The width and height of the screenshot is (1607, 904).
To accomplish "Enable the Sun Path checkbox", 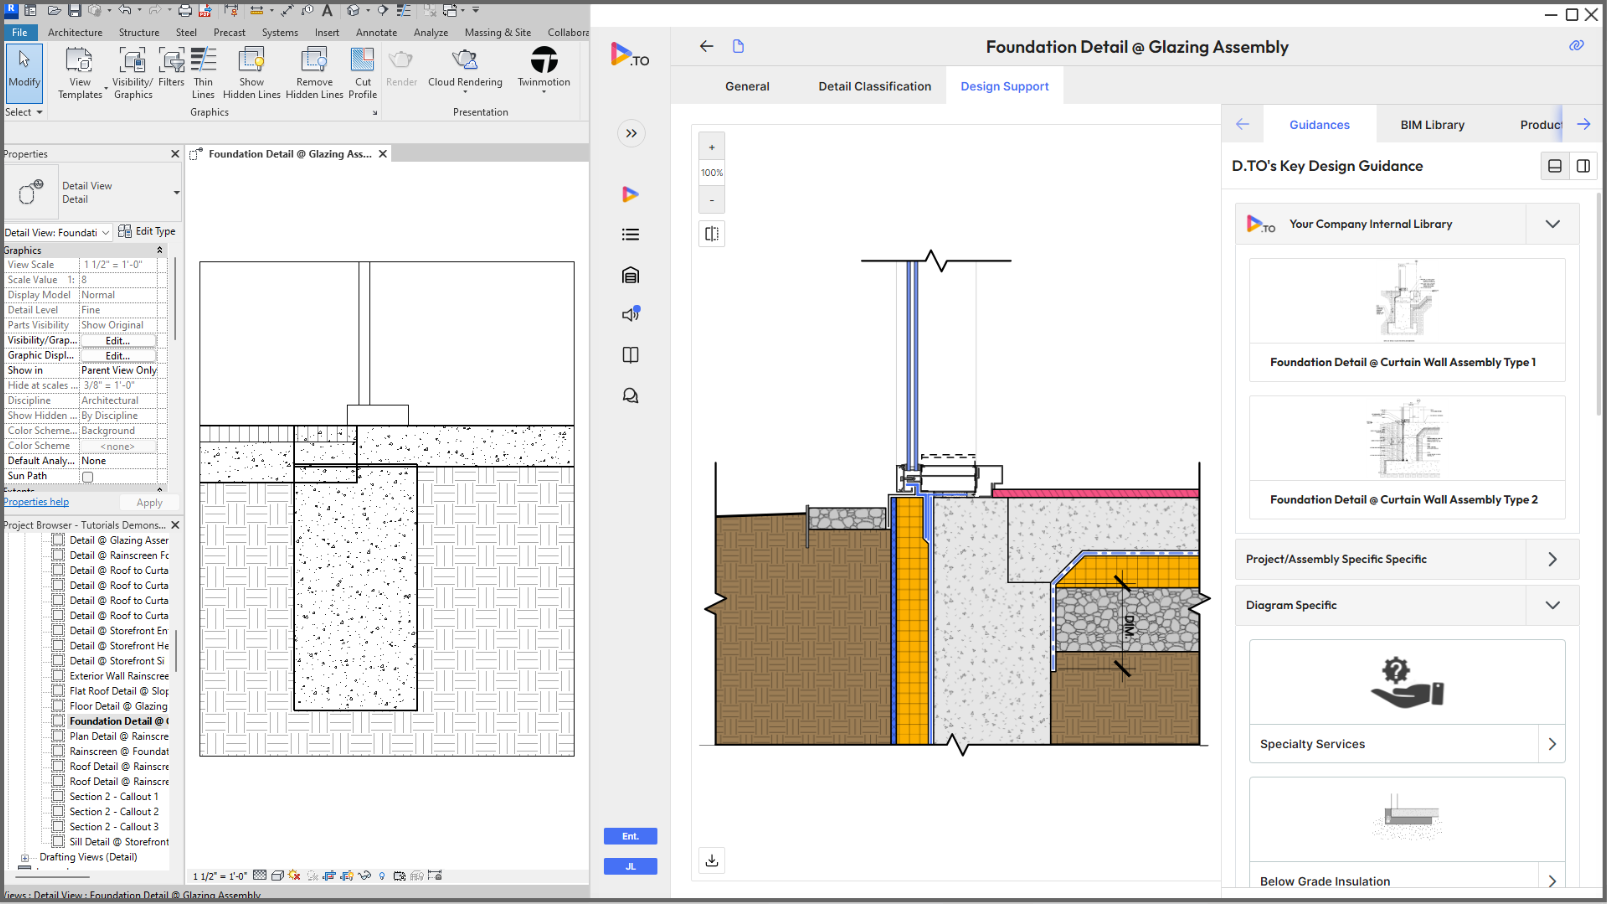I will 88,477.
